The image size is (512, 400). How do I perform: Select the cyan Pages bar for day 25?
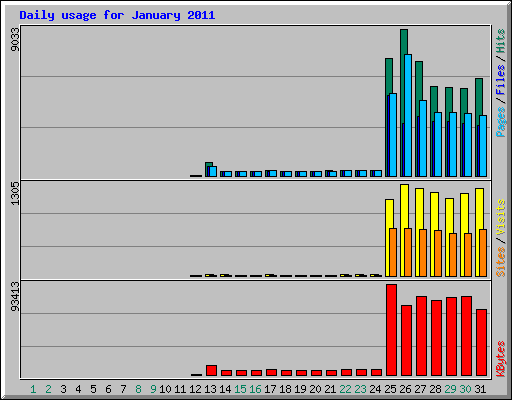[x=393, y=135]
